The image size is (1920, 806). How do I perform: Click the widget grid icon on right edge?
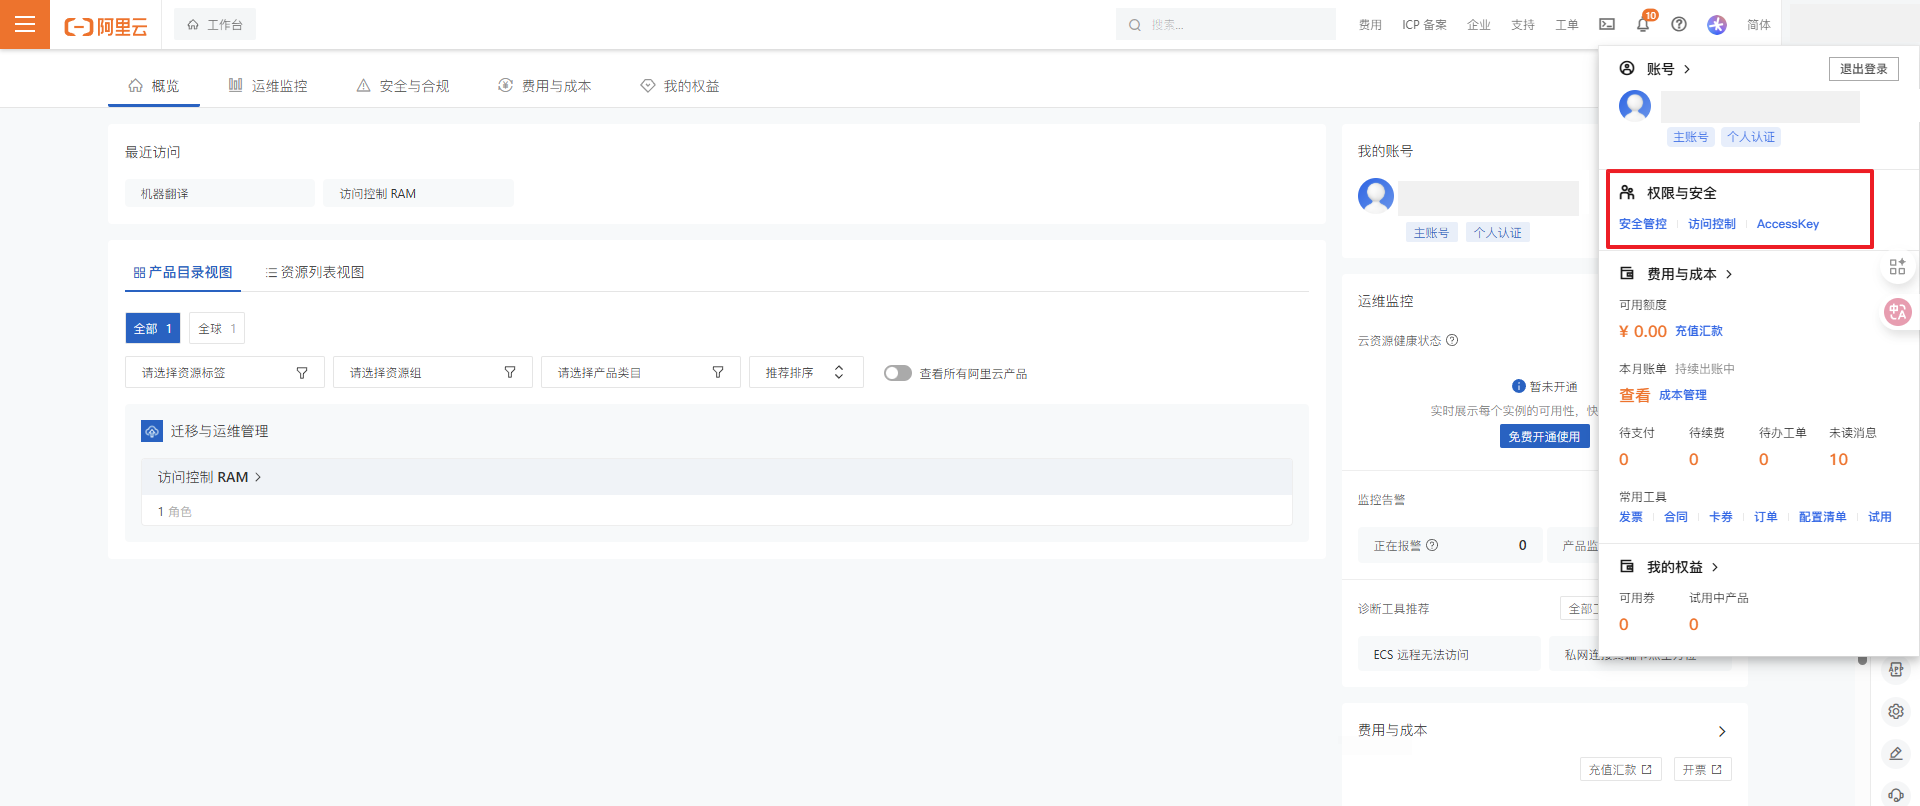(x=1897, y=267)
